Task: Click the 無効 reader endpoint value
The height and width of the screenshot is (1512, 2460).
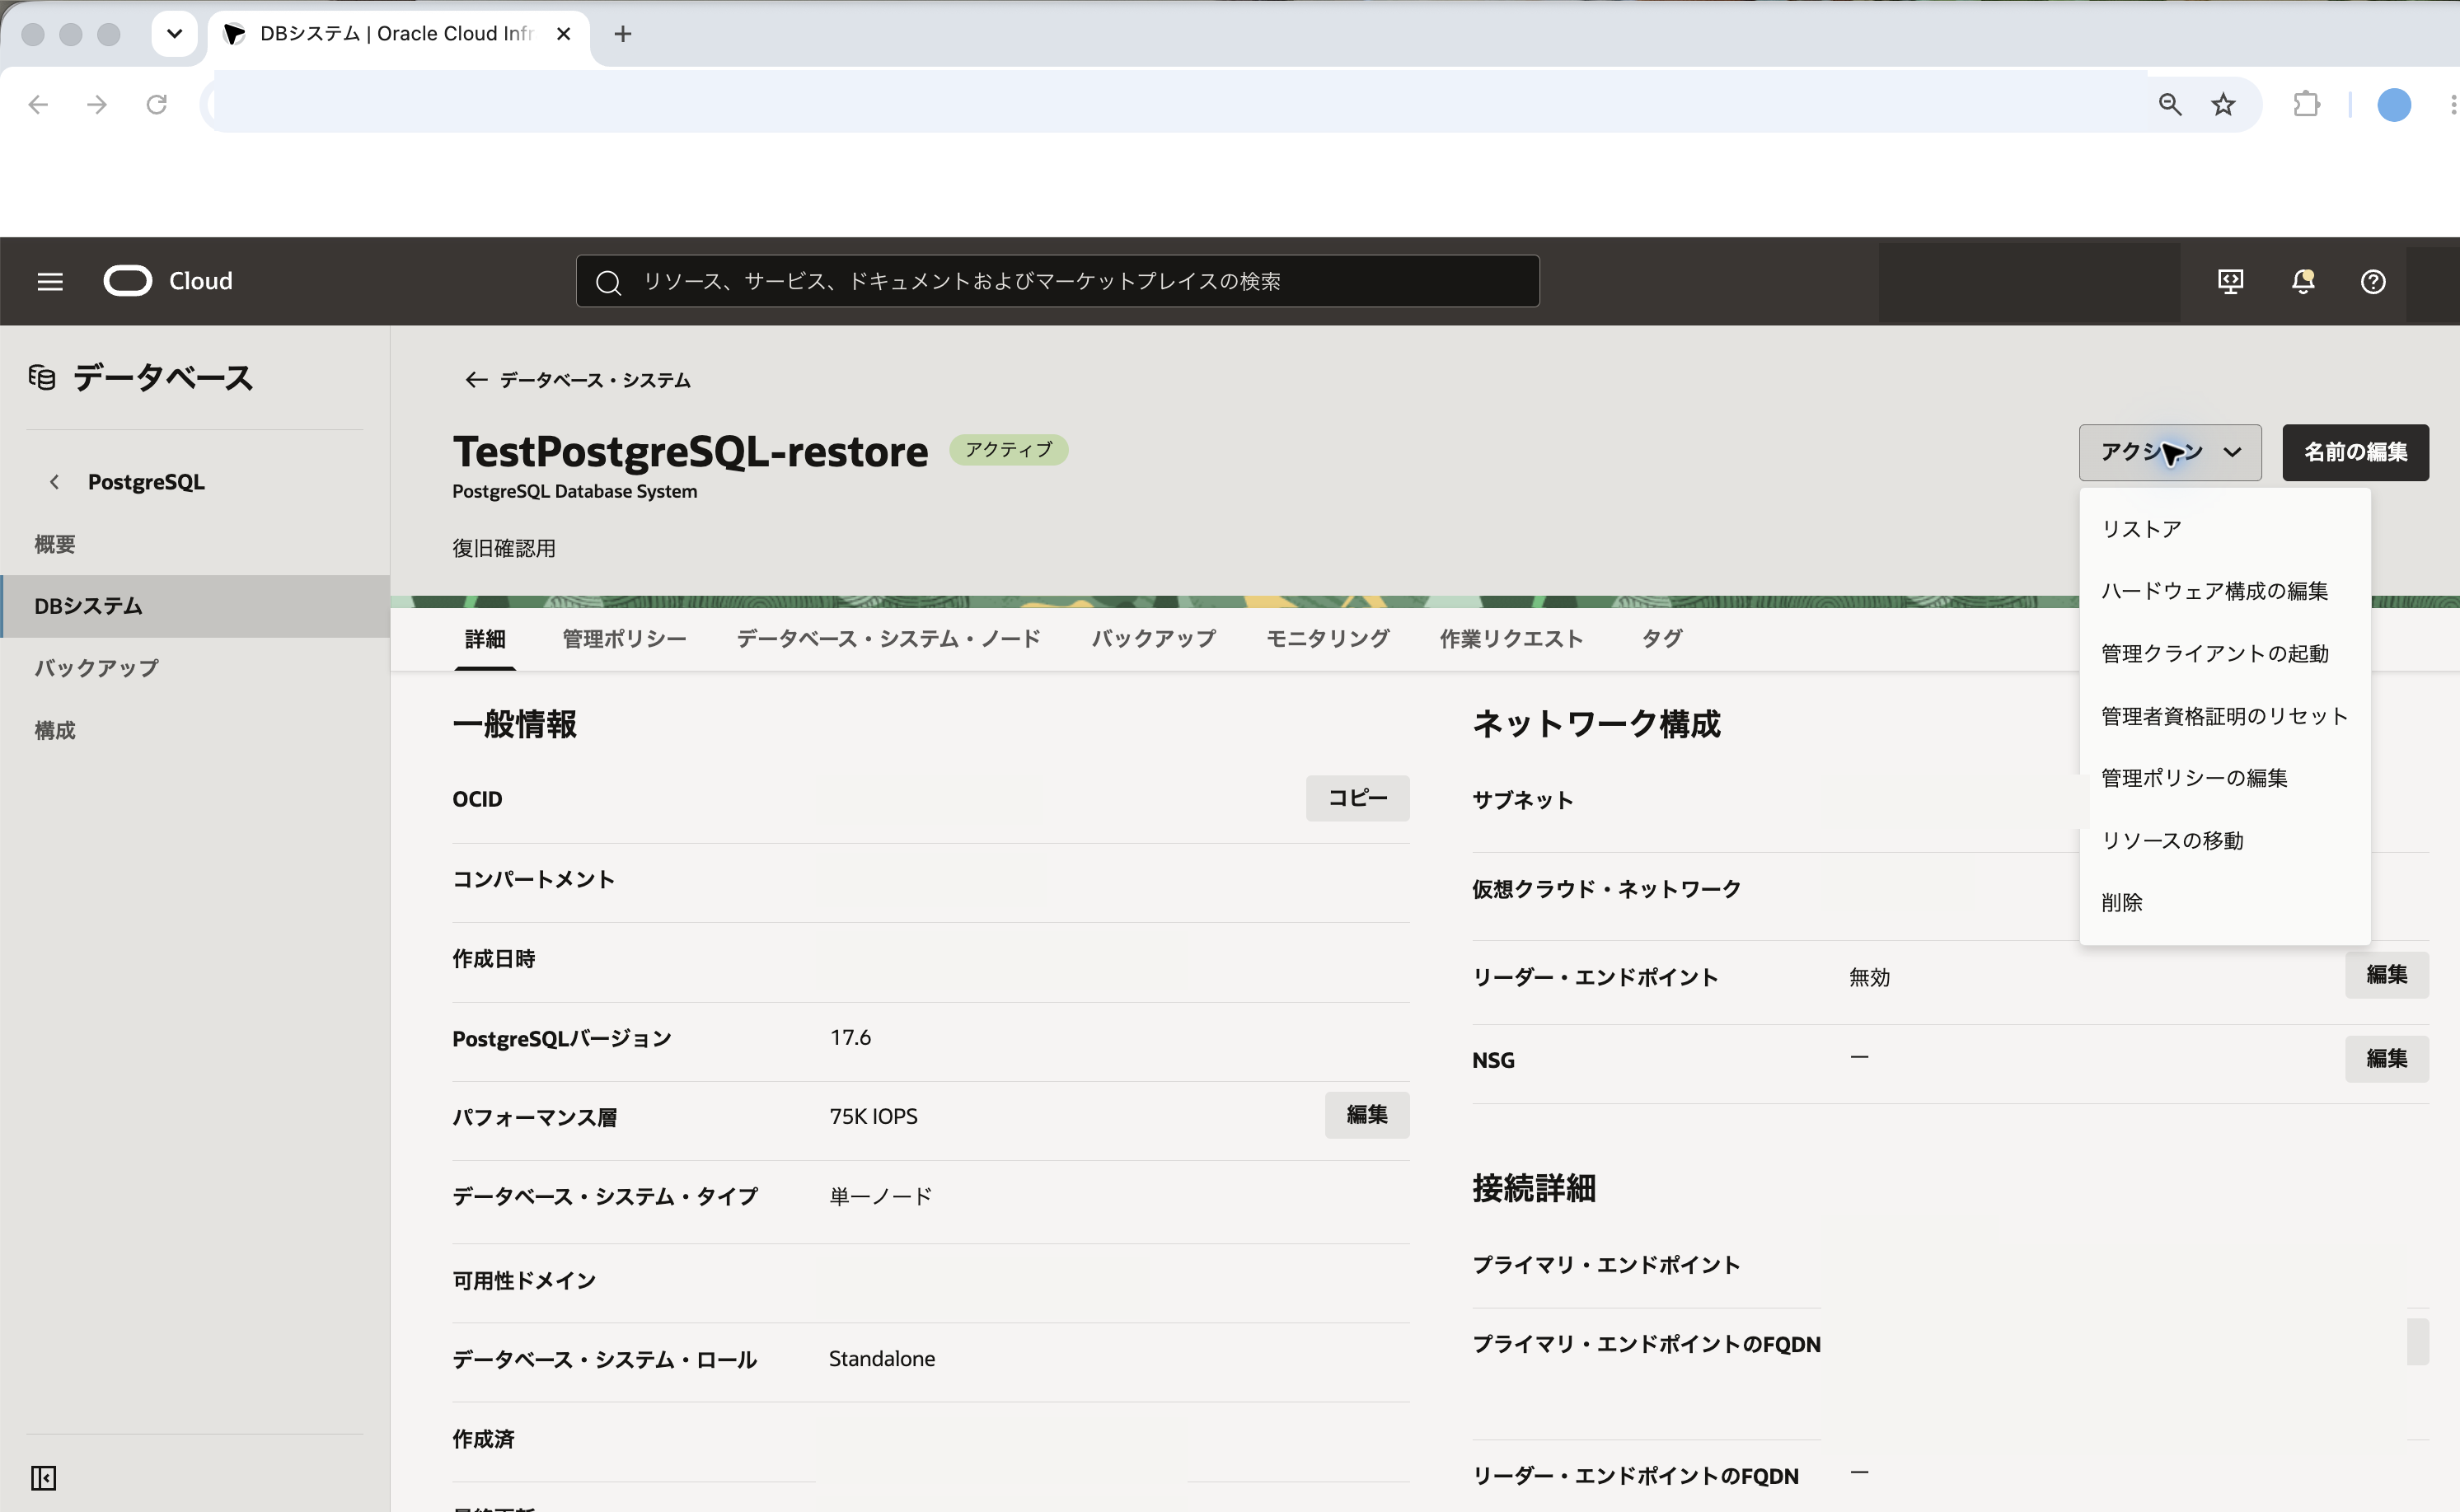Action: (x=1869, y=977)
